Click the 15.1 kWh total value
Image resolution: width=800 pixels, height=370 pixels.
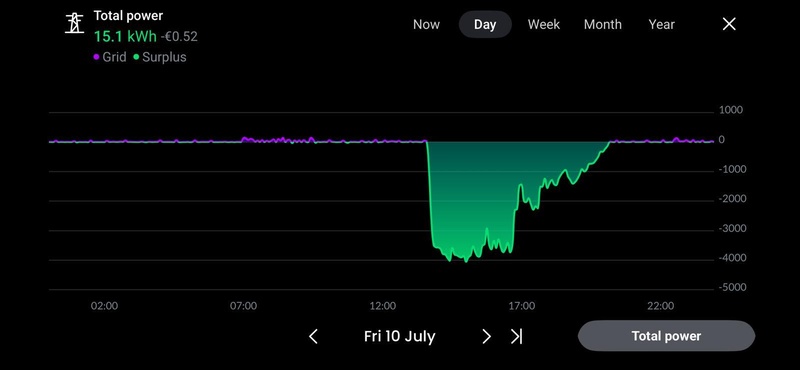coord(125,37)
